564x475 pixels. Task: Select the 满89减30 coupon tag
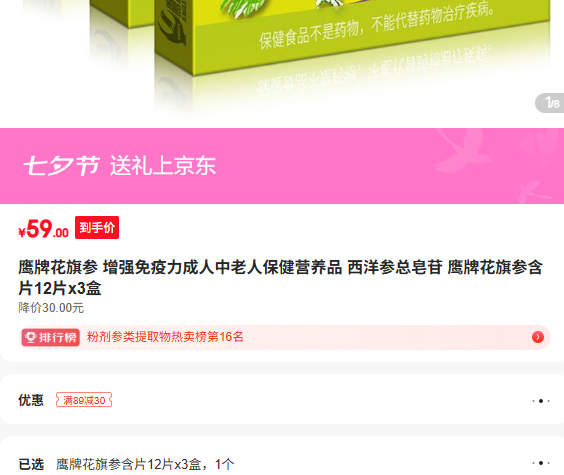pos(84,400)
